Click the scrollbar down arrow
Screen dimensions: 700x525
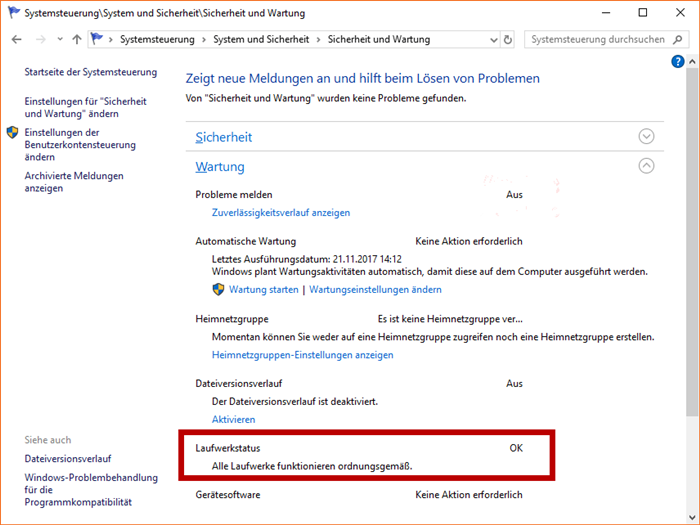(x=692, y=517)
